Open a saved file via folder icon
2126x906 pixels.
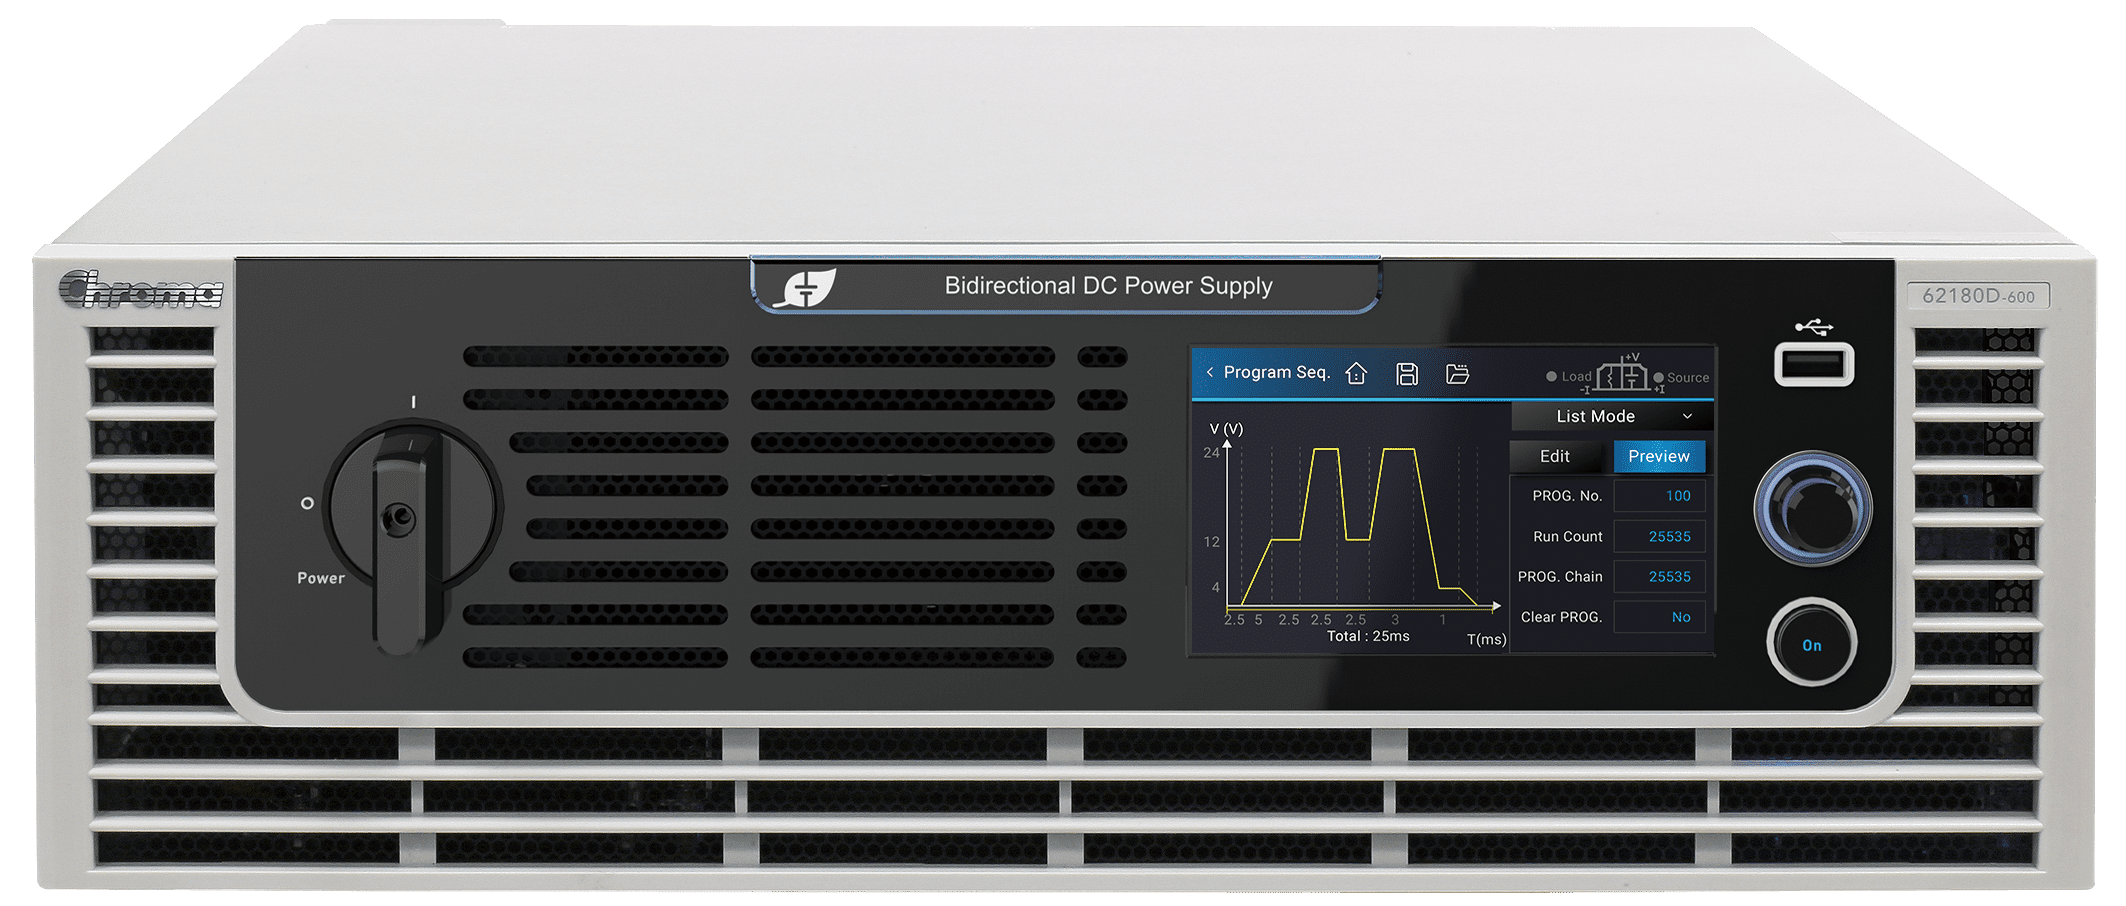click(1458, 374)
